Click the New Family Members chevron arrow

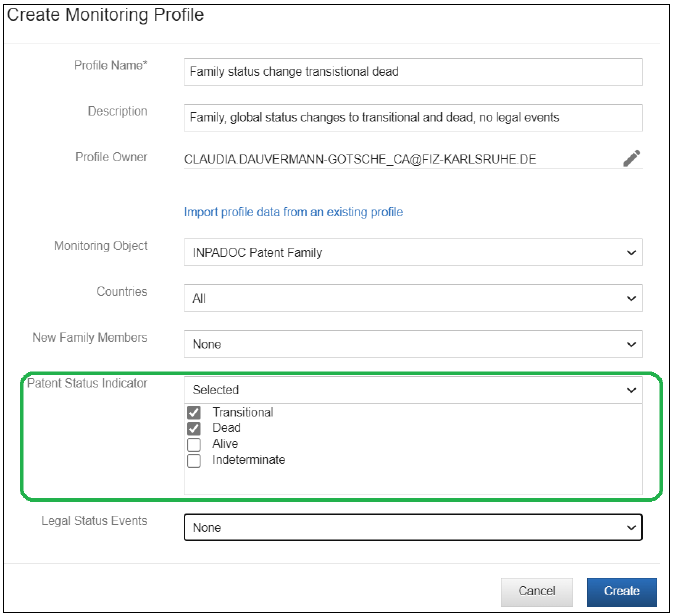click(631, 344)
